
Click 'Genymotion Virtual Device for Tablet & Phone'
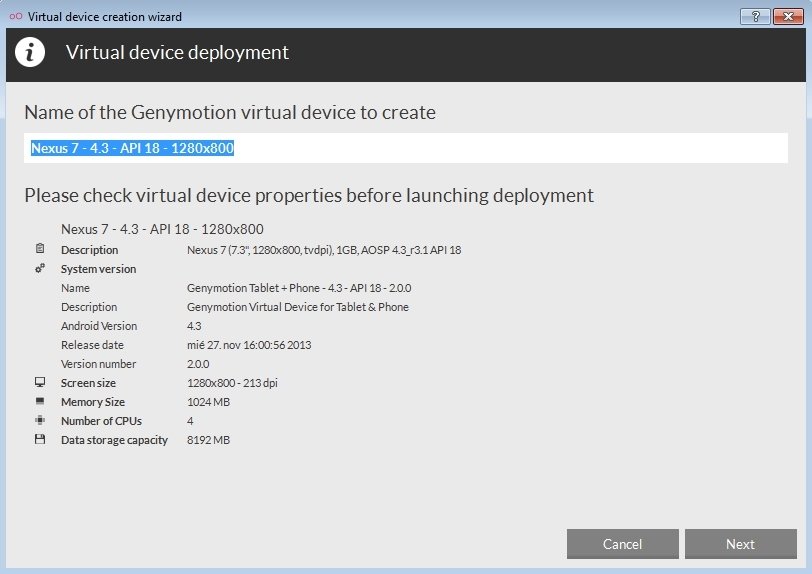(x=298, y=307)
